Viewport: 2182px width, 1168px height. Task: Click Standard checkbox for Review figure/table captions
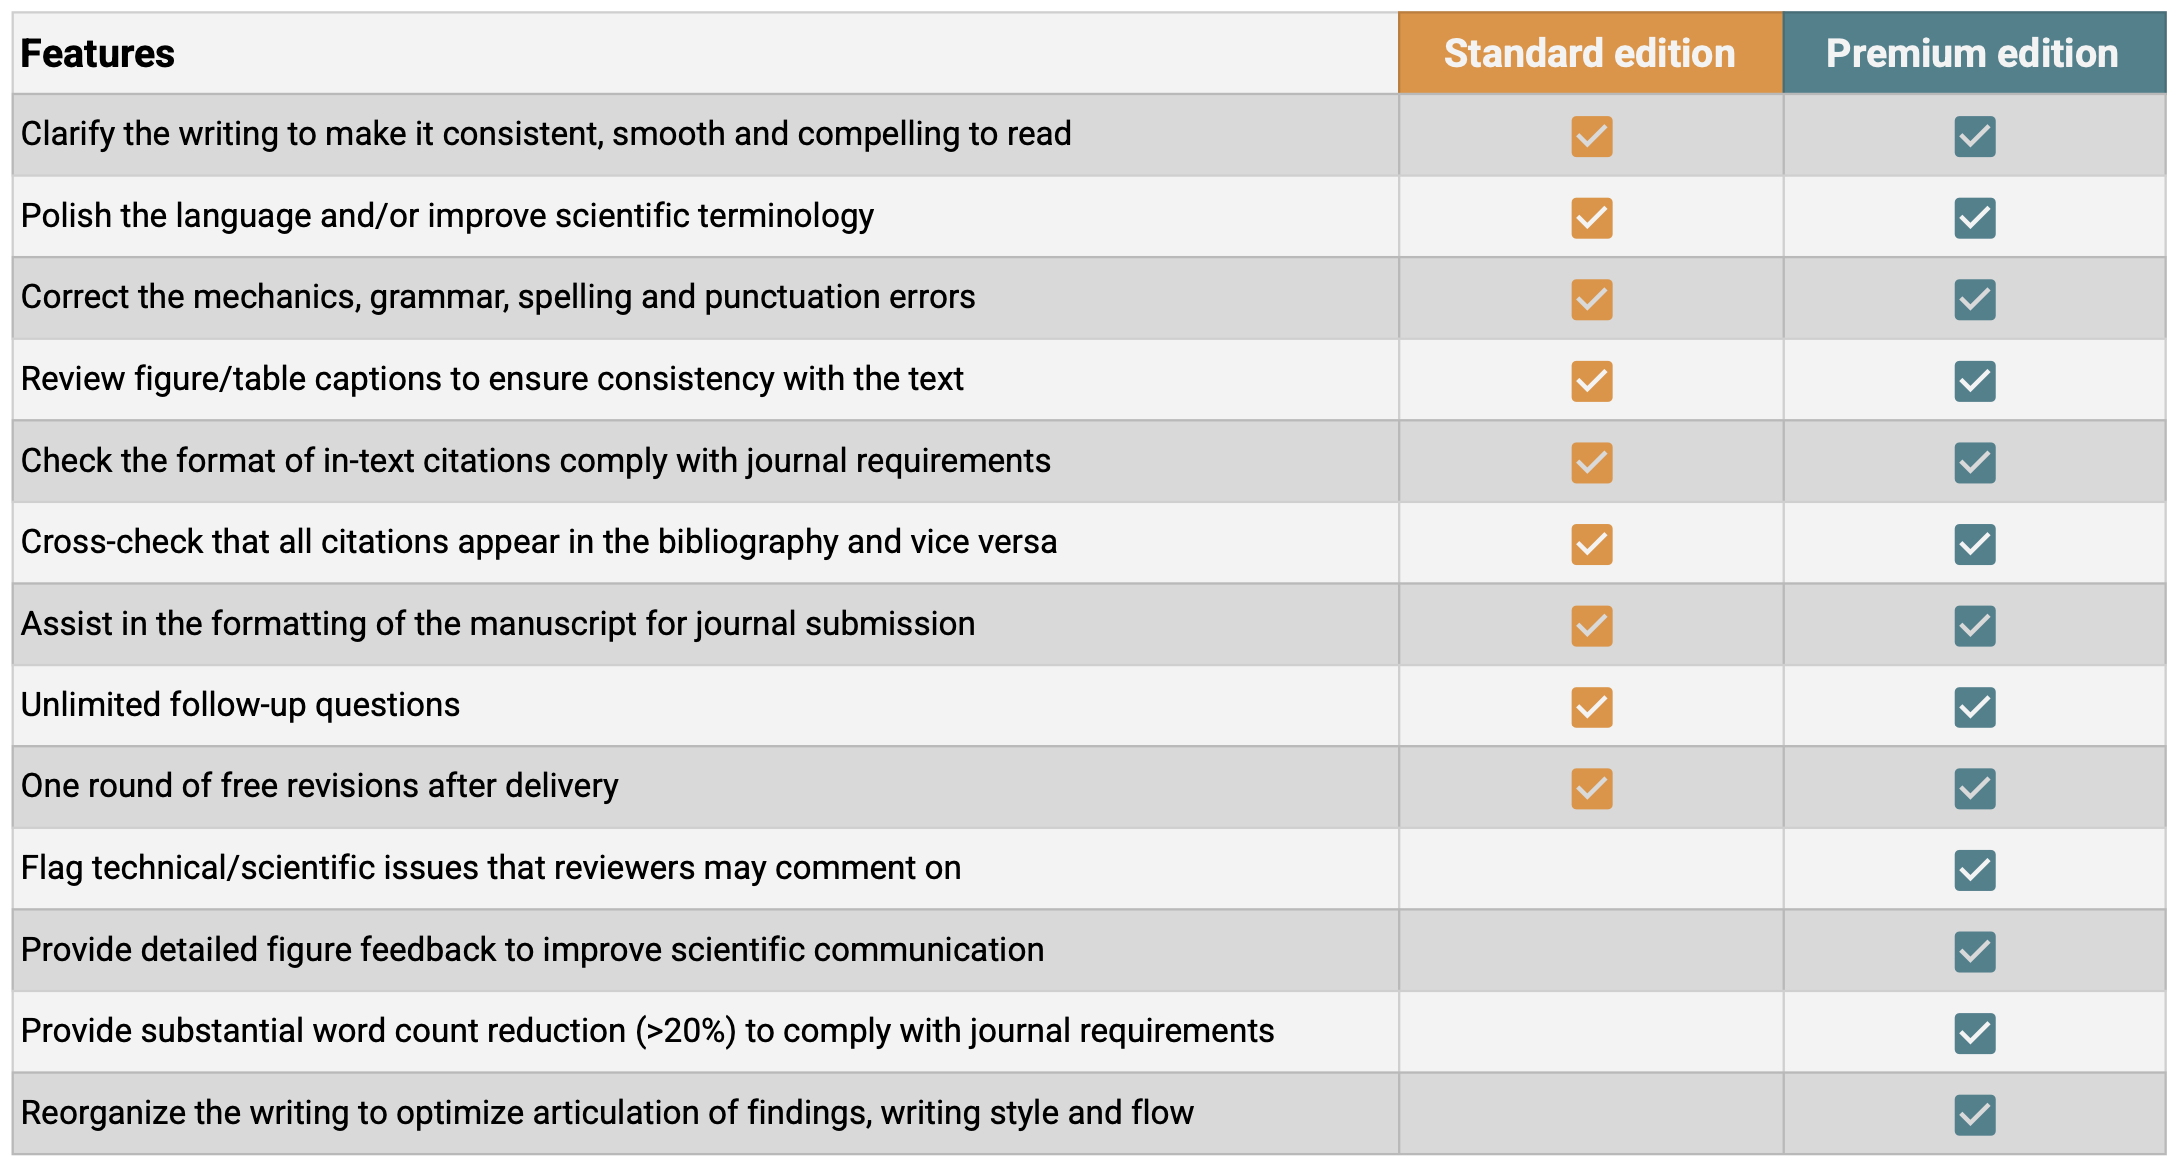(1591, 381)
